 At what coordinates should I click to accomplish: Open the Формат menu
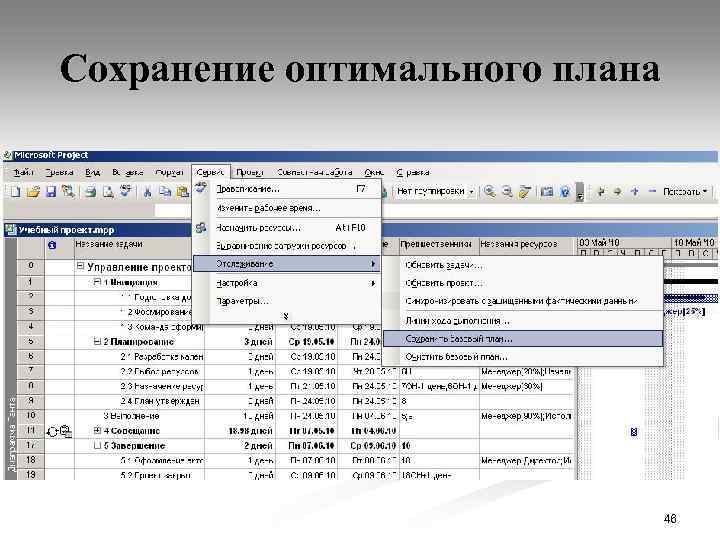click(169, 173)
